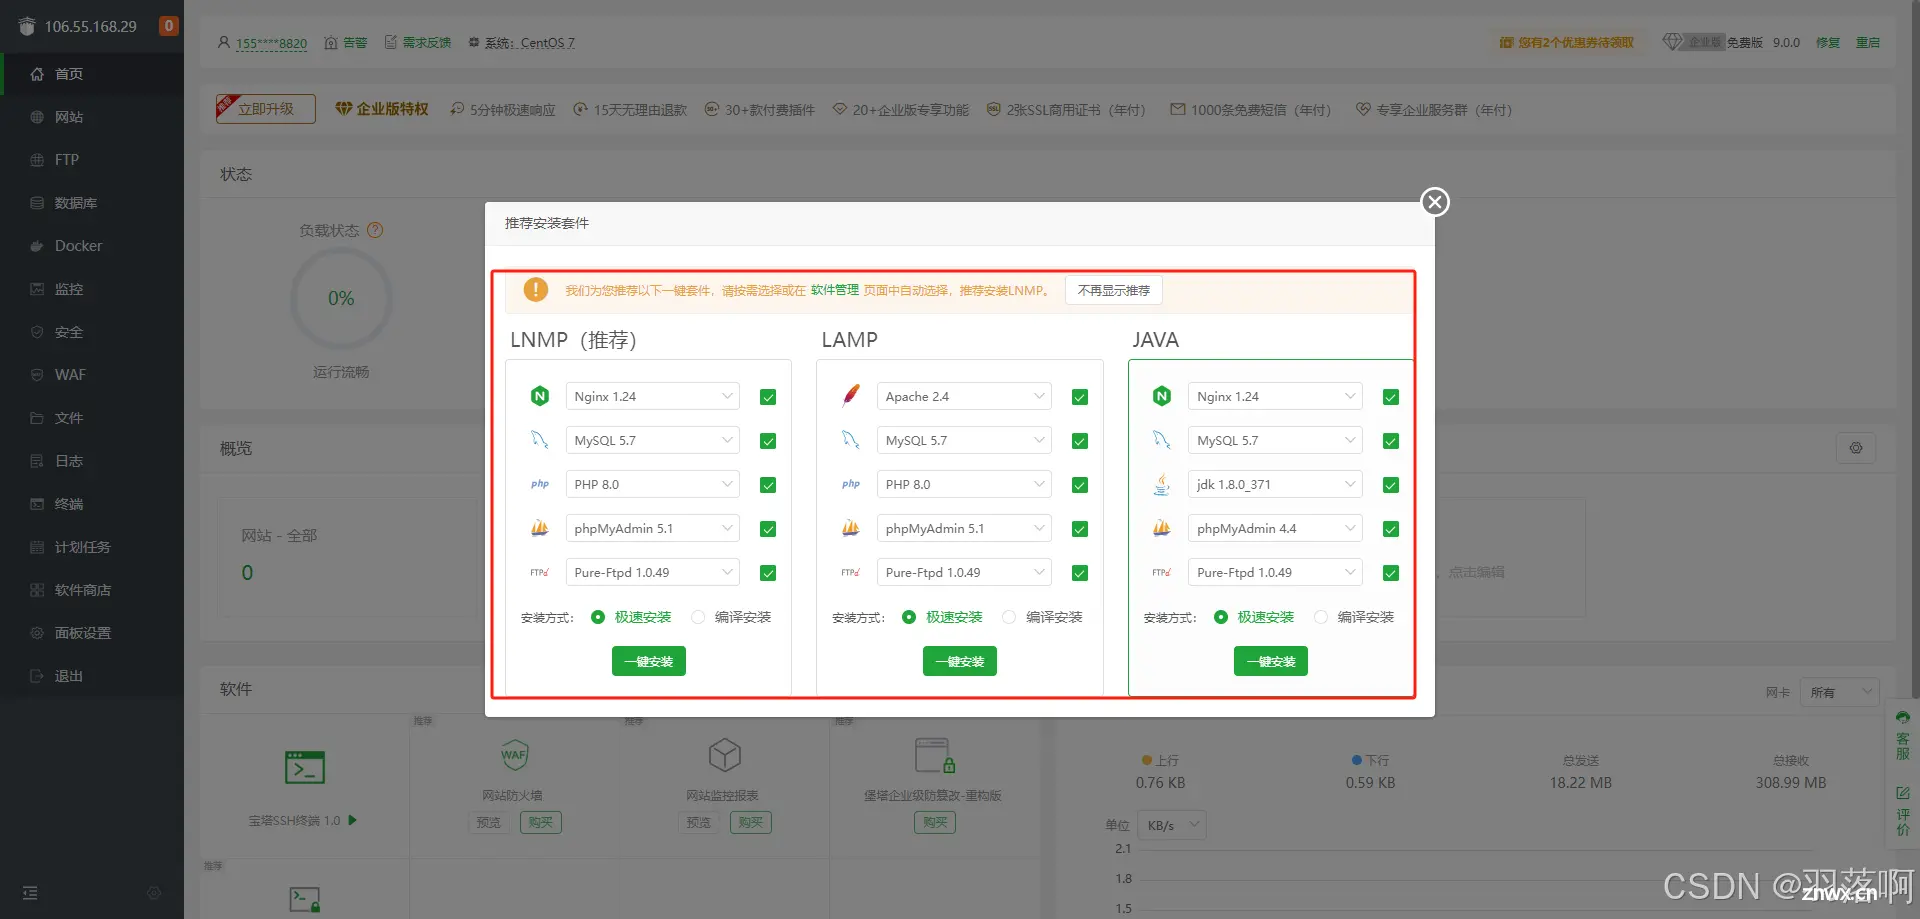Uncheck jdk 1.8.0_371 in JAVA
The image size is (1920, 919).
(x=1391, y=485)
